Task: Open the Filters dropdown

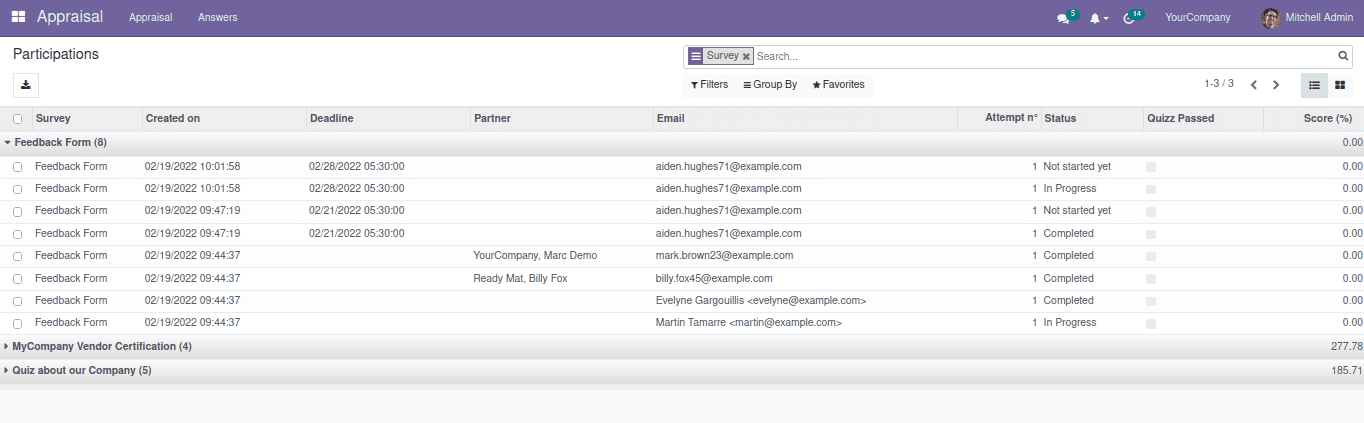Action: point(709,85)
